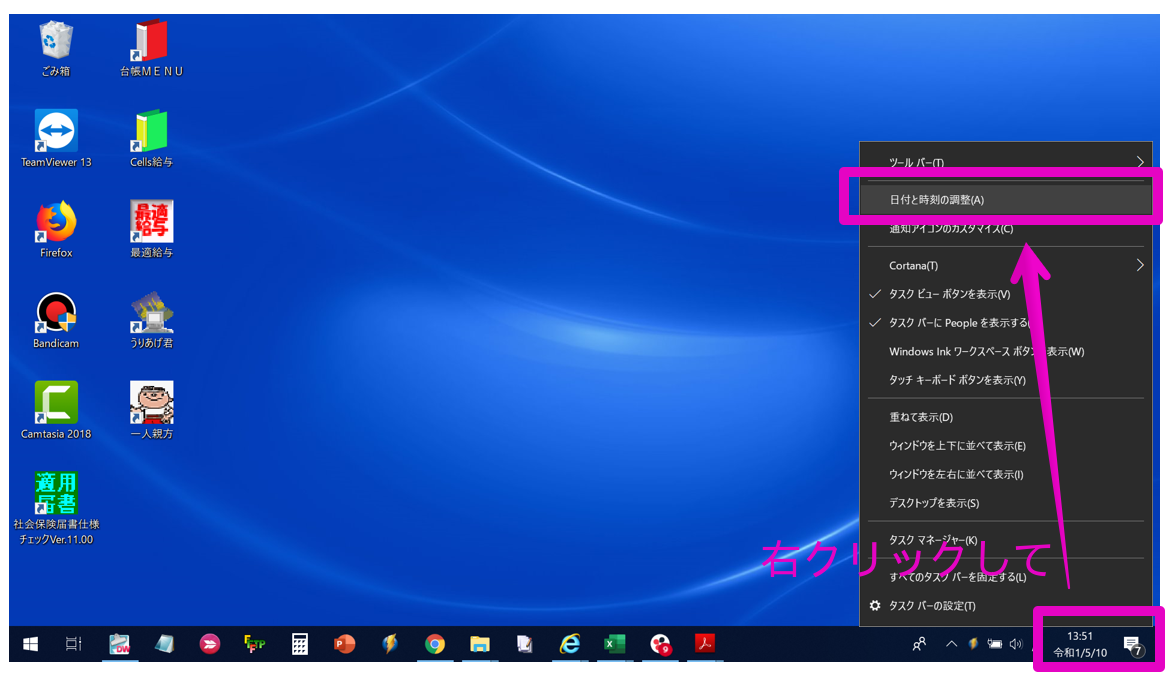
Task: Switch to Google Chrome on the taskbar
Action: point(435,644)
